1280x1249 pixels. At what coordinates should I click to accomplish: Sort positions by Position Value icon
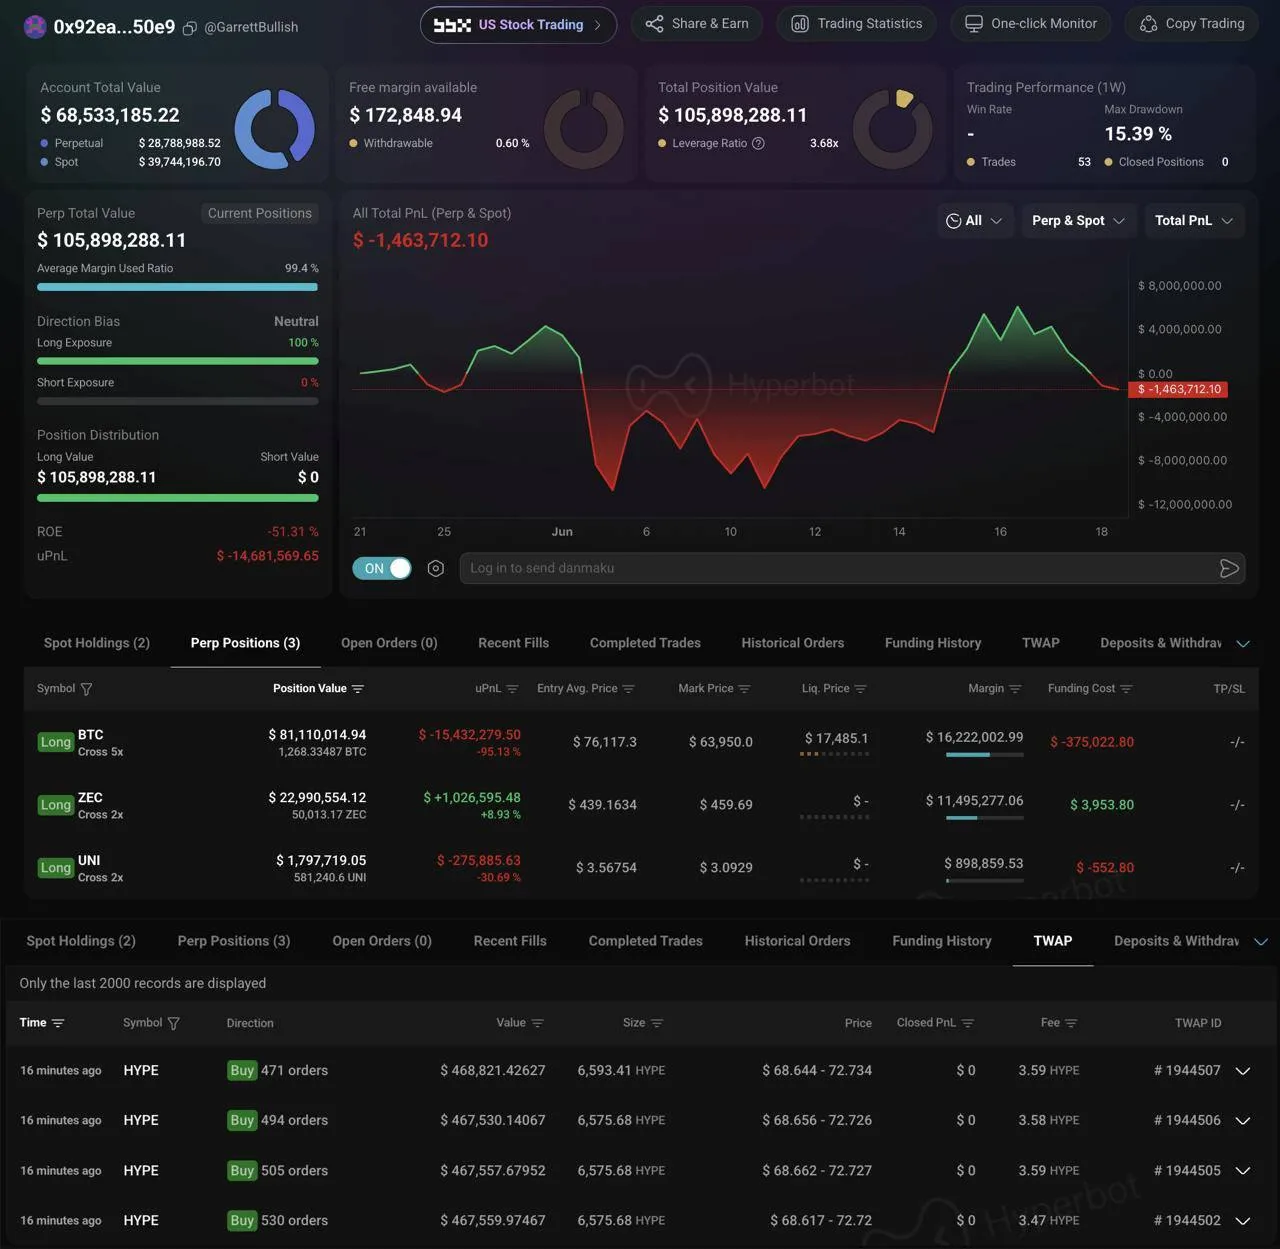358,689
